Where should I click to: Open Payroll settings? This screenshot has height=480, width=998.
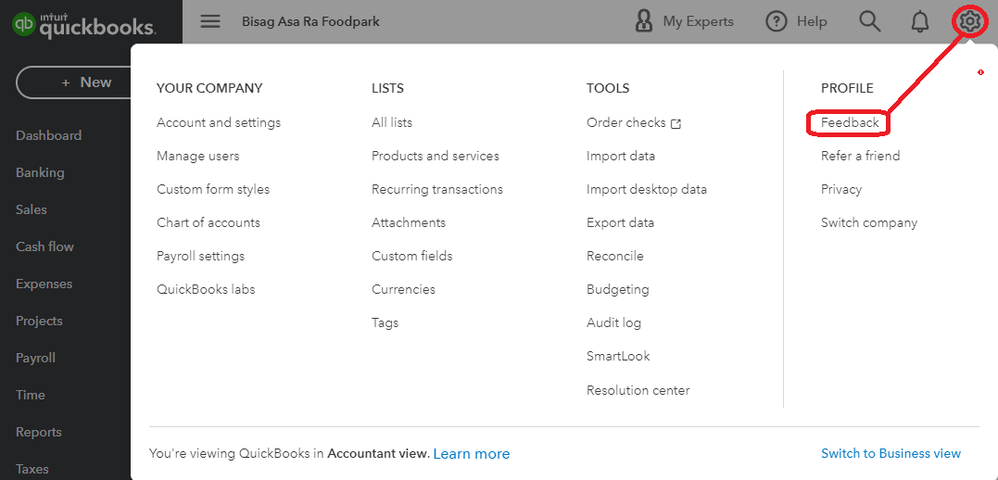tap(200, 256)
